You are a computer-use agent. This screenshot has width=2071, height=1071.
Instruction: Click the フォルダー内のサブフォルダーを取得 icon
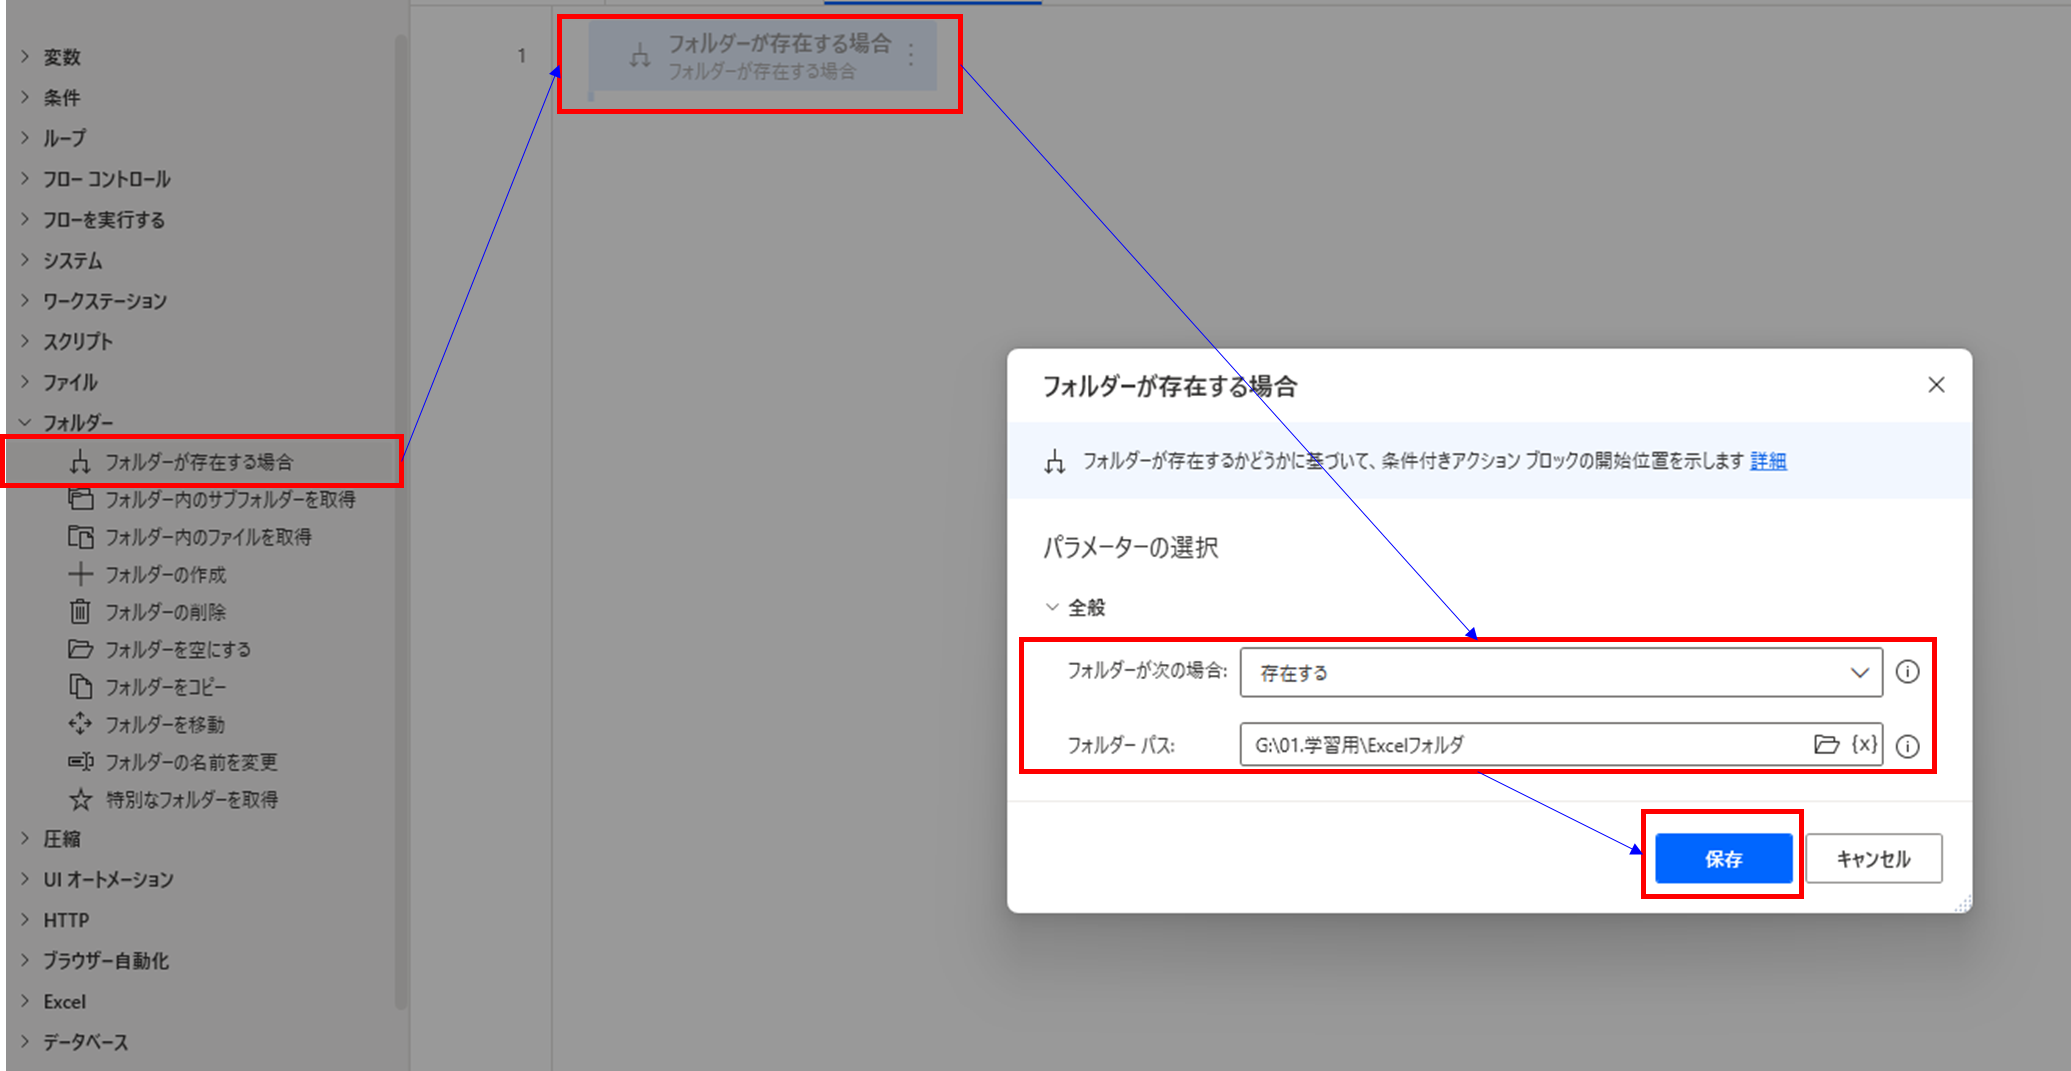[80, 499]
